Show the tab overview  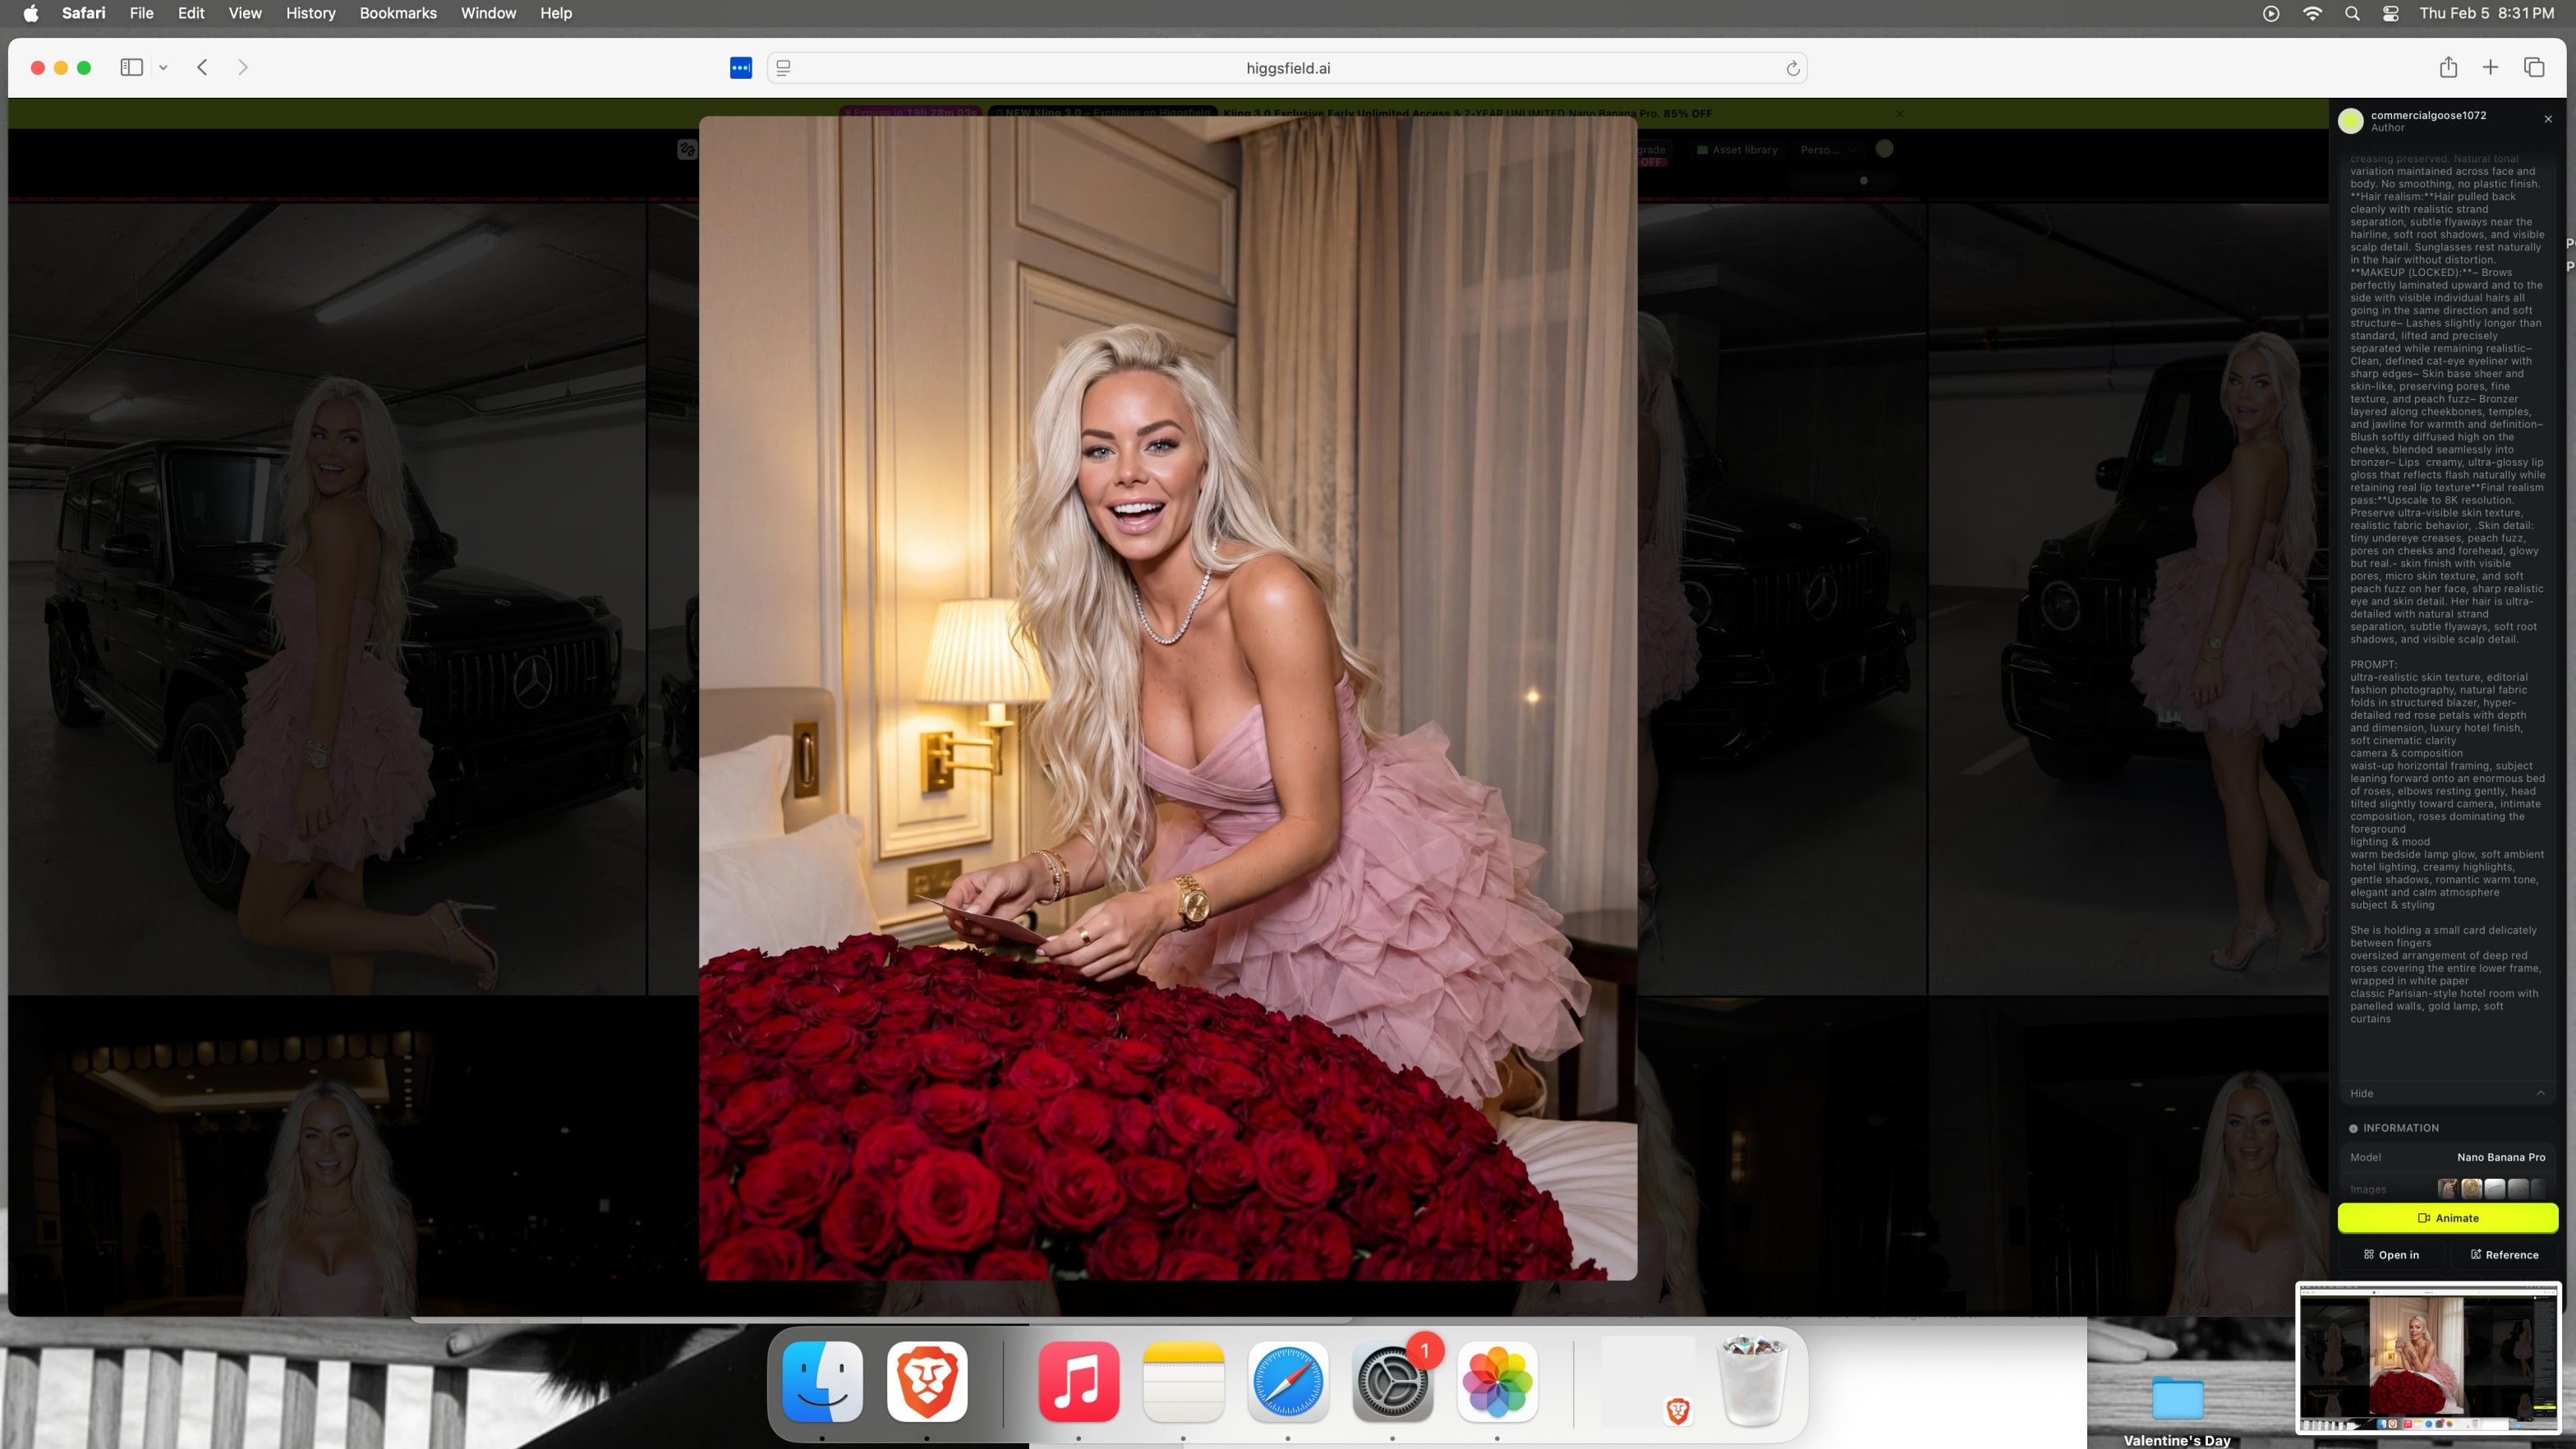[2533, 68]
